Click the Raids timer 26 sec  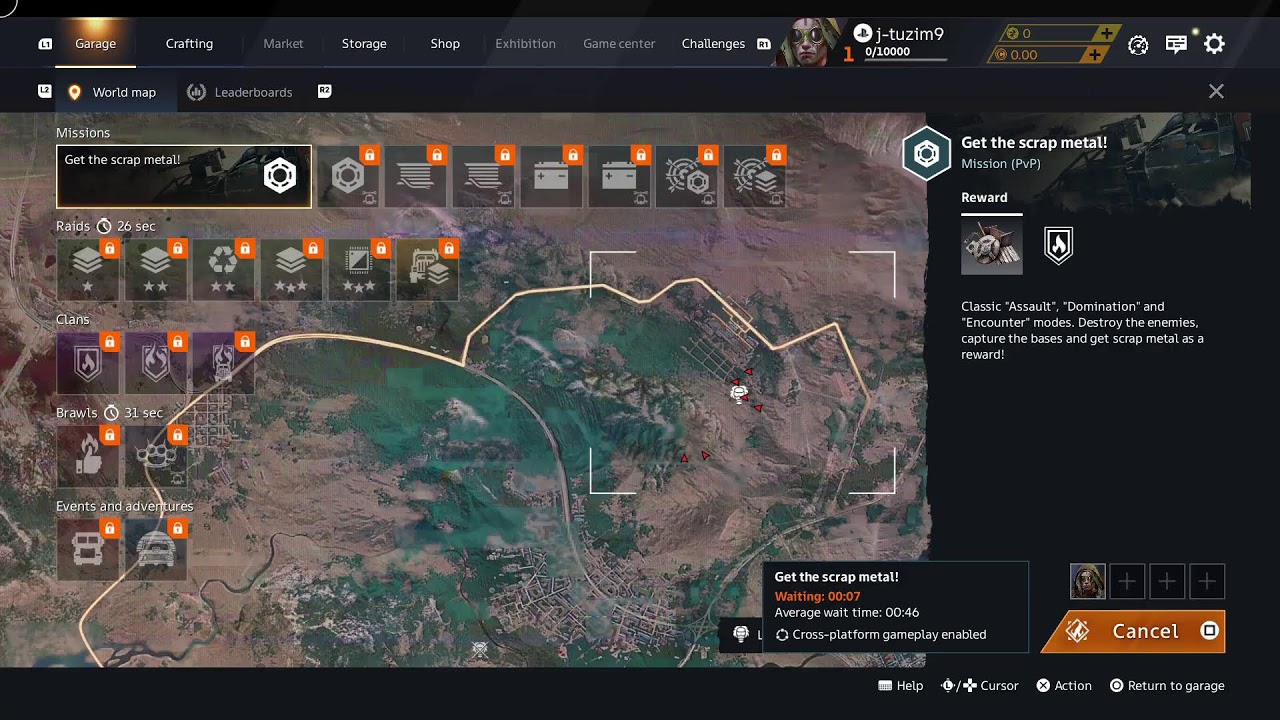(x=126, y=226)
